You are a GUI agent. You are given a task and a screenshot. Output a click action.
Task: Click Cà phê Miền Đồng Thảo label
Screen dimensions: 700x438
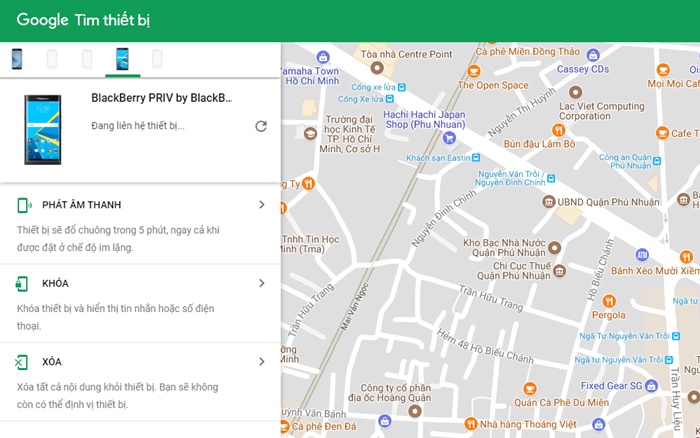(x=528, y=52)
